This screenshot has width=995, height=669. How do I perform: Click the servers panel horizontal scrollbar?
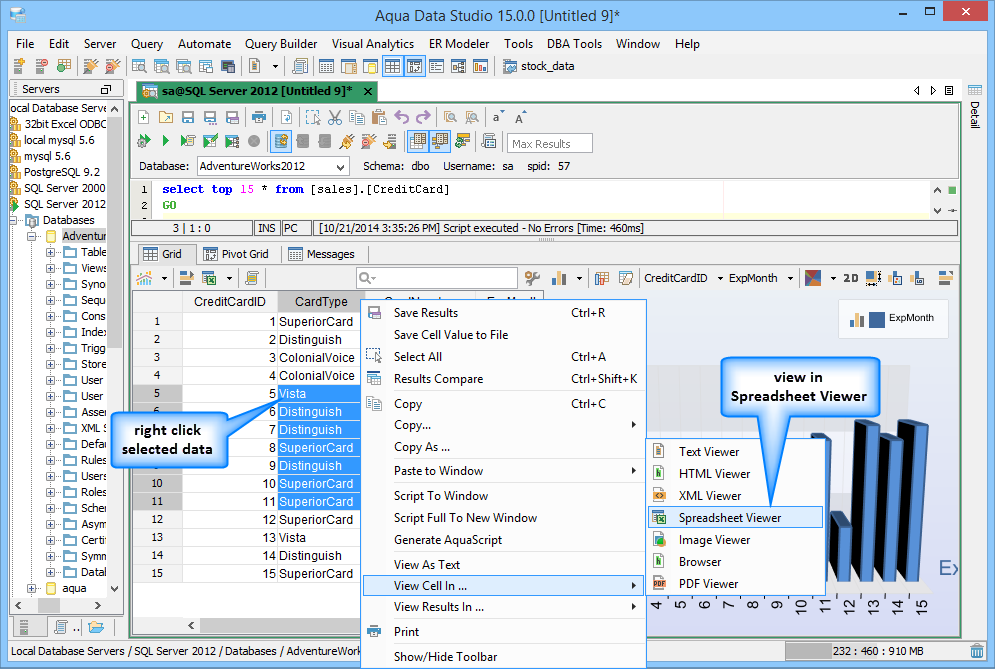coord(58,606)
